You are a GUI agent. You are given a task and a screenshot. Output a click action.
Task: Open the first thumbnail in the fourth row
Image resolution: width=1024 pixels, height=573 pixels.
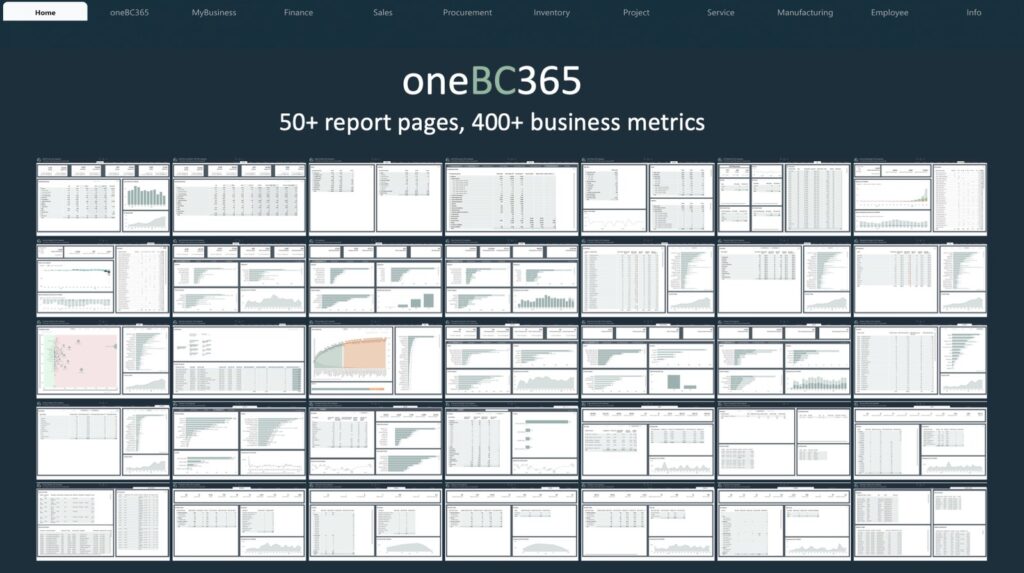coord(103,440)
